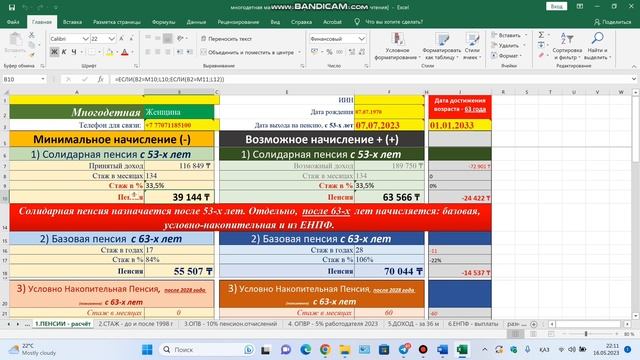Toggle Merge and Center (Объединить и поместить в центре)
The image size is (640, 360).
point(248,52)
